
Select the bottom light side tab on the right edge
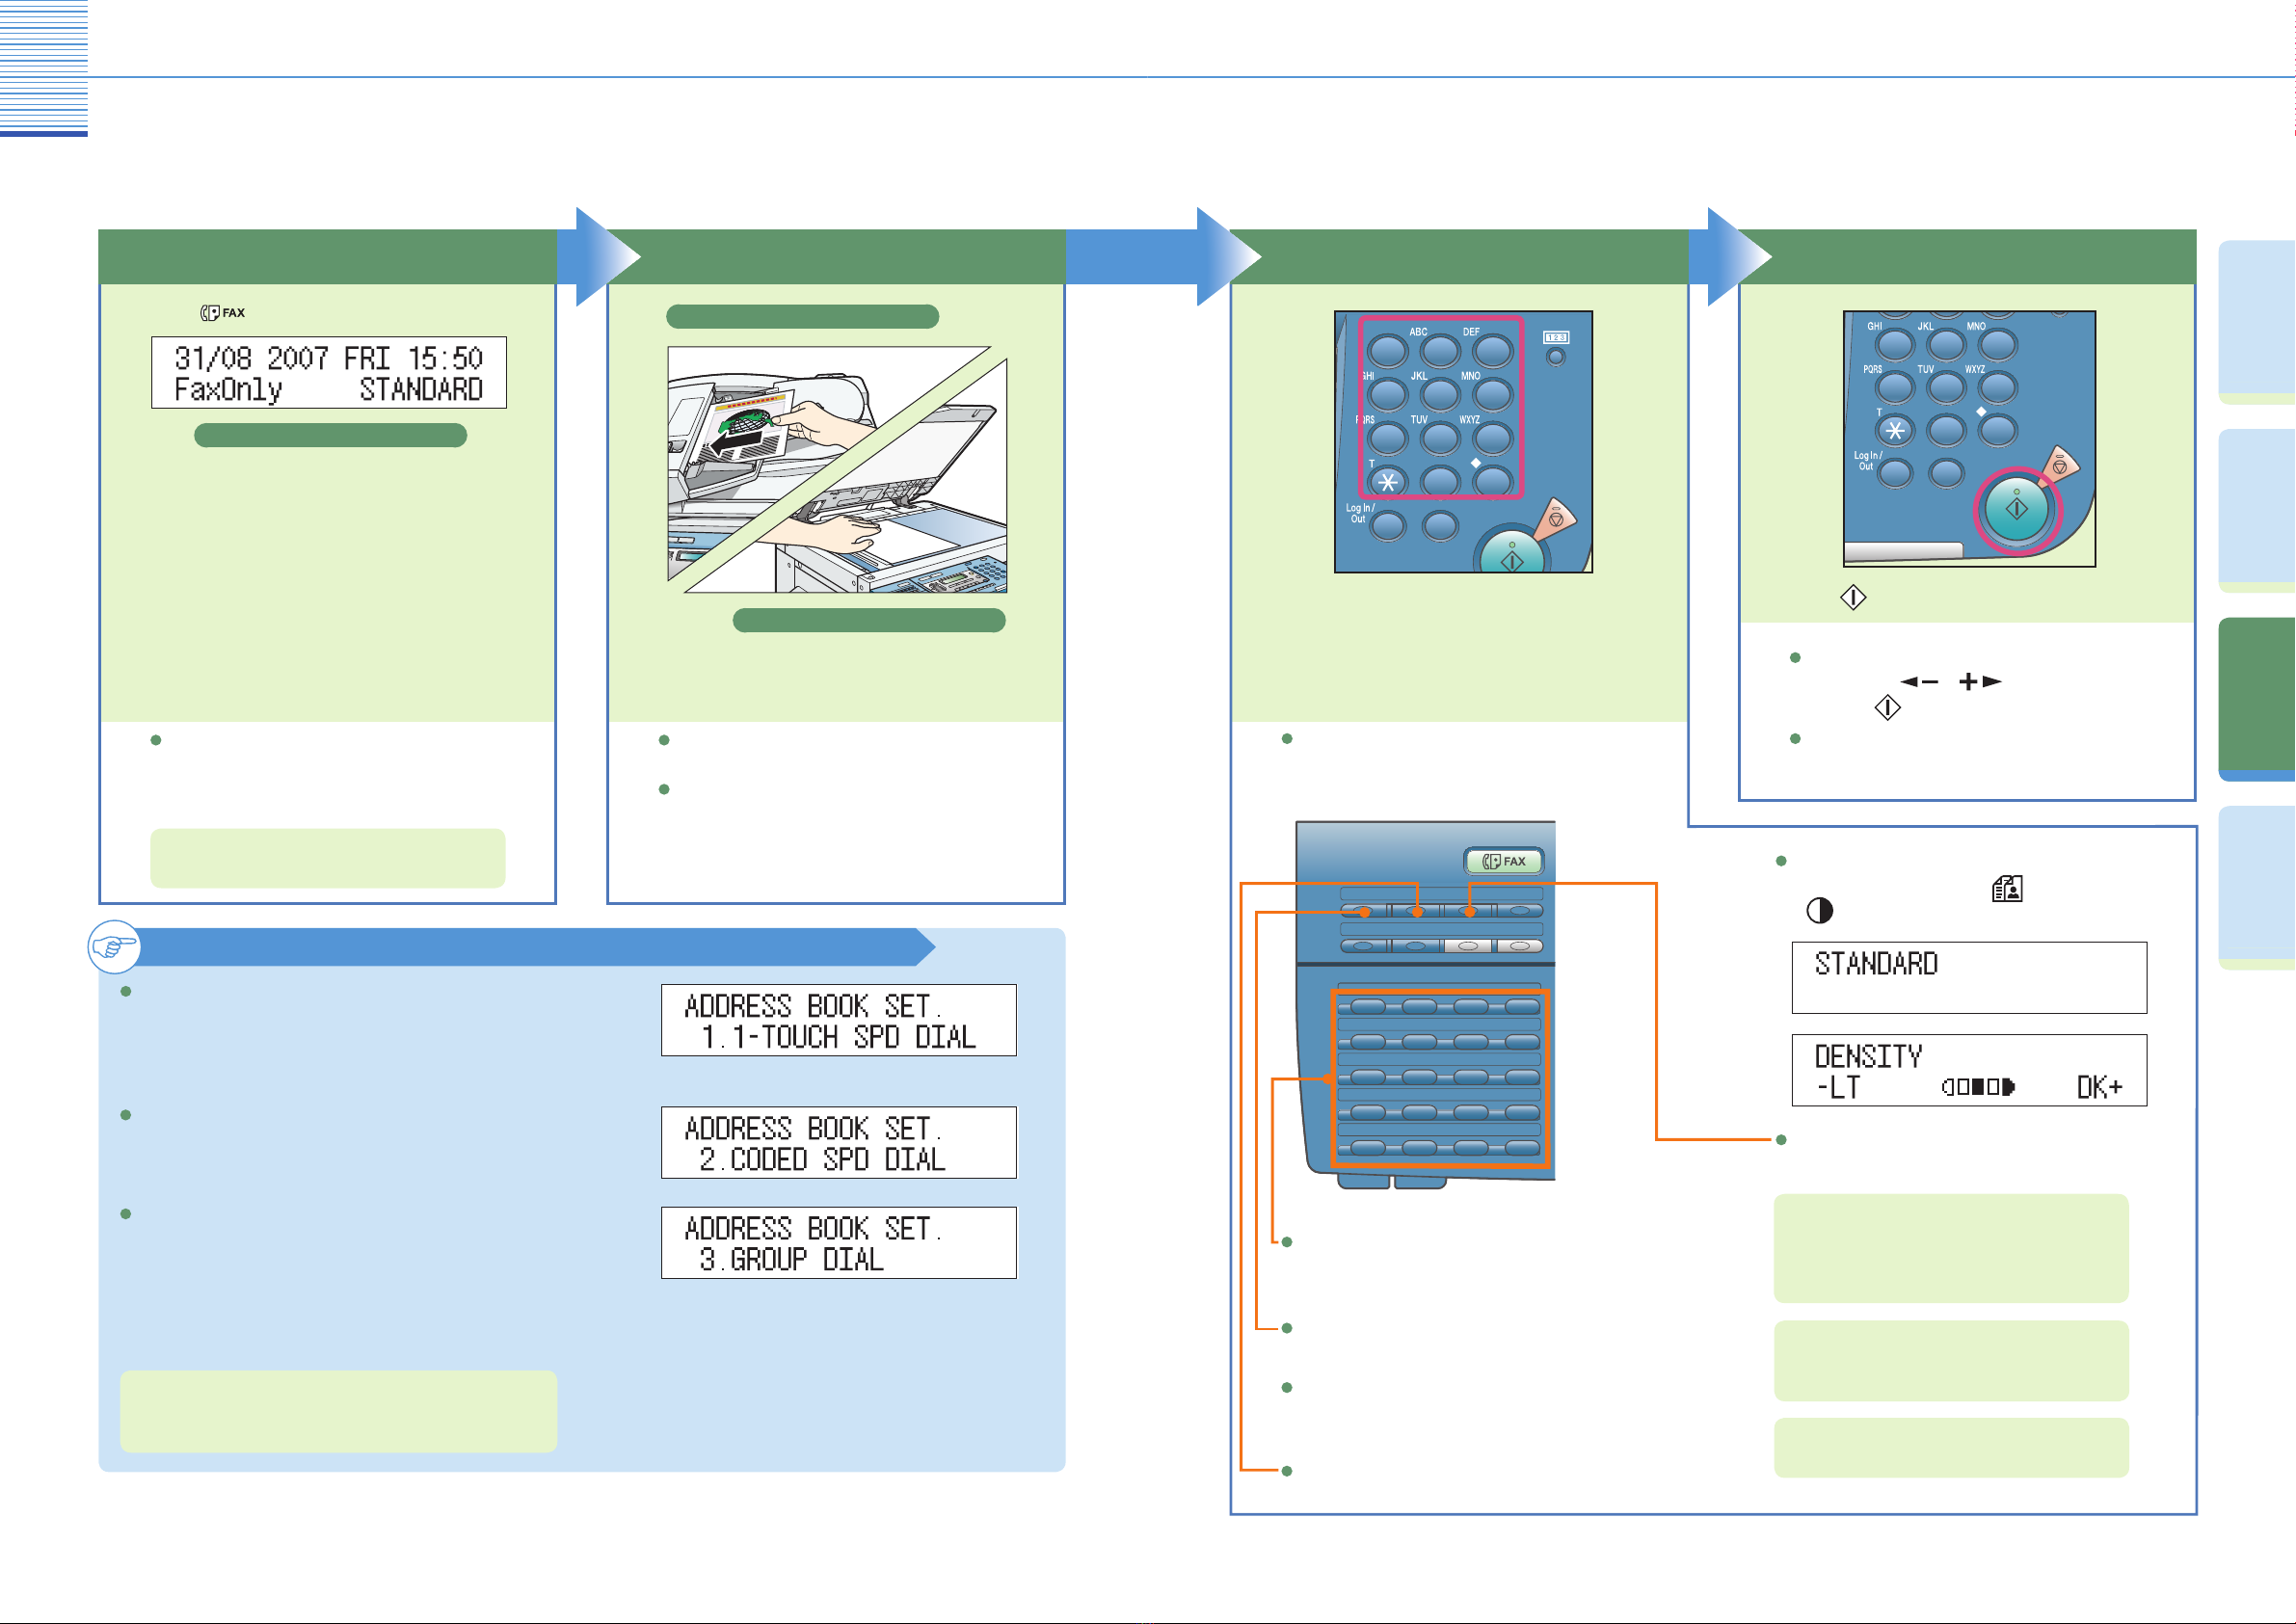click(2257, 888)
